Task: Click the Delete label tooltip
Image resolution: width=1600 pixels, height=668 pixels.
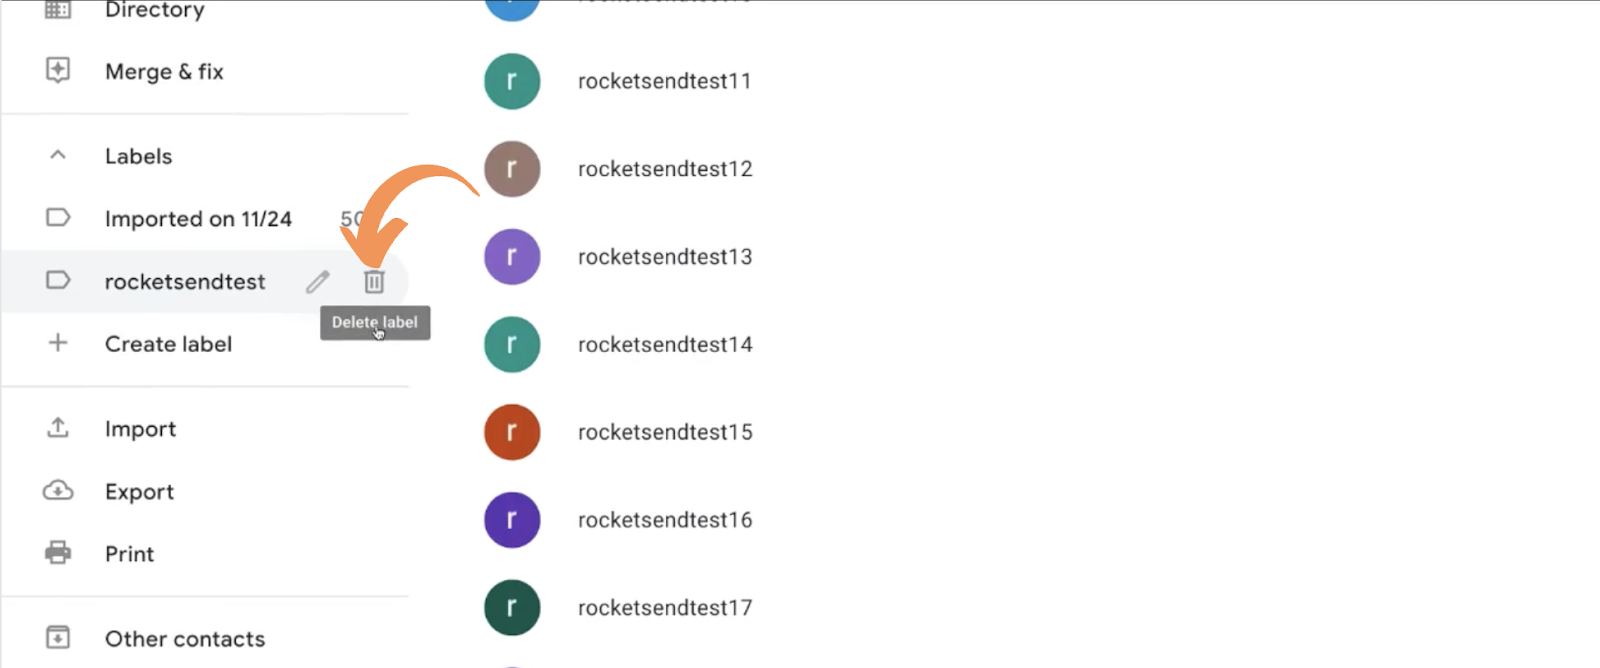Action: (x=375, y=322)
